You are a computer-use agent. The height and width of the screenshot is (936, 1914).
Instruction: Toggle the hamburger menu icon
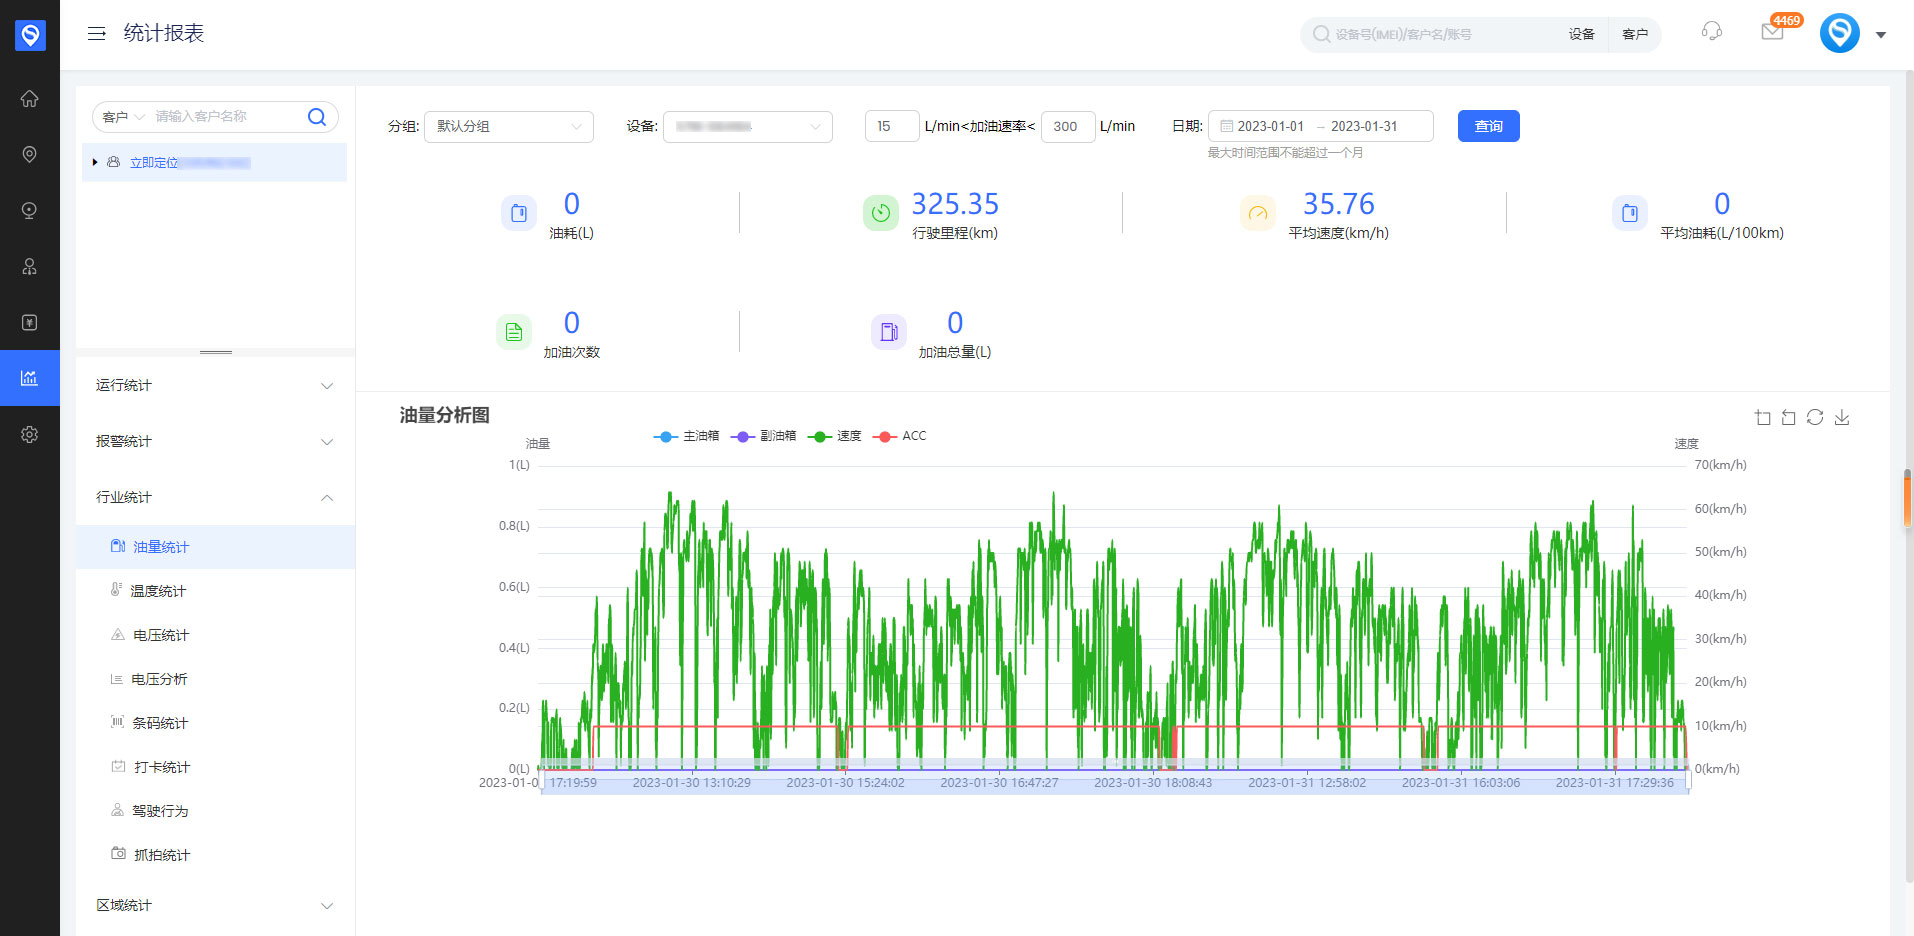[x=97, y=34]
